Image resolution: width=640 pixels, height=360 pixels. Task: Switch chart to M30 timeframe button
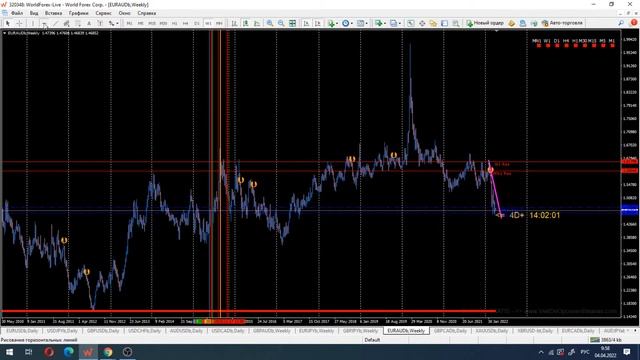pyautogui.click(x=163, y=23)
